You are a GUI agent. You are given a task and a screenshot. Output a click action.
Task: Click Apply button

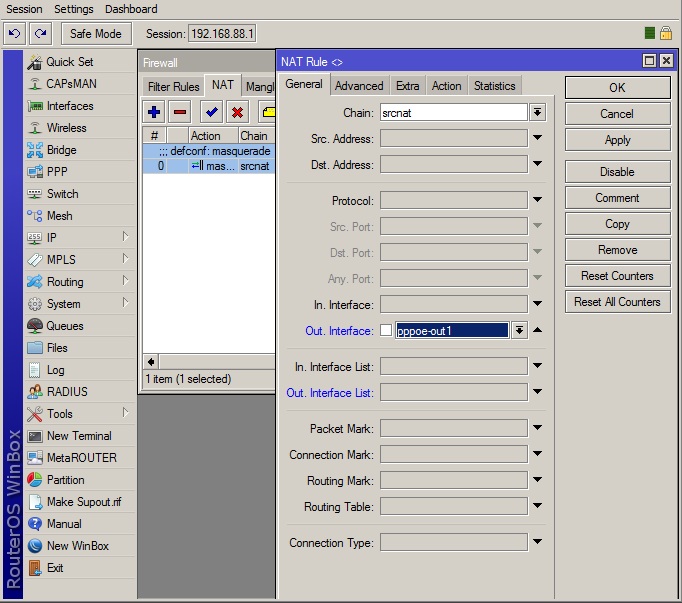(x=617, y=140)
